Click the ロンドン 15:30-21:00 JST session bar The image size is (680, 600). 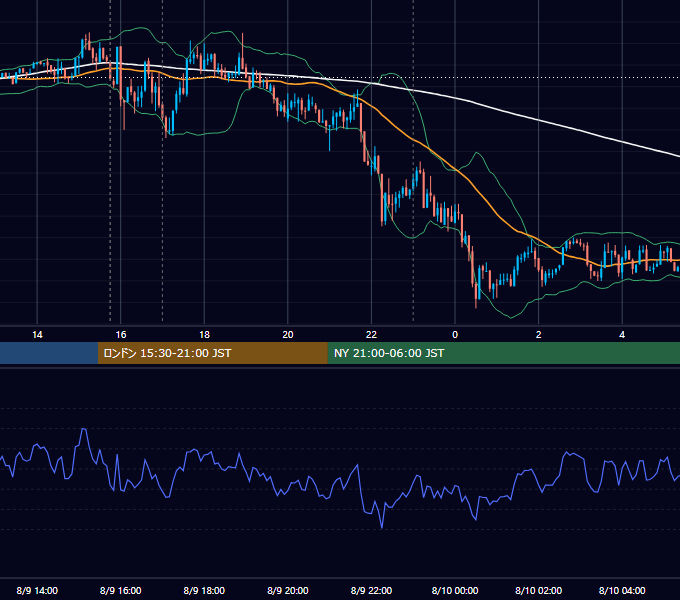pyautogui.click(x=212, y=353)
